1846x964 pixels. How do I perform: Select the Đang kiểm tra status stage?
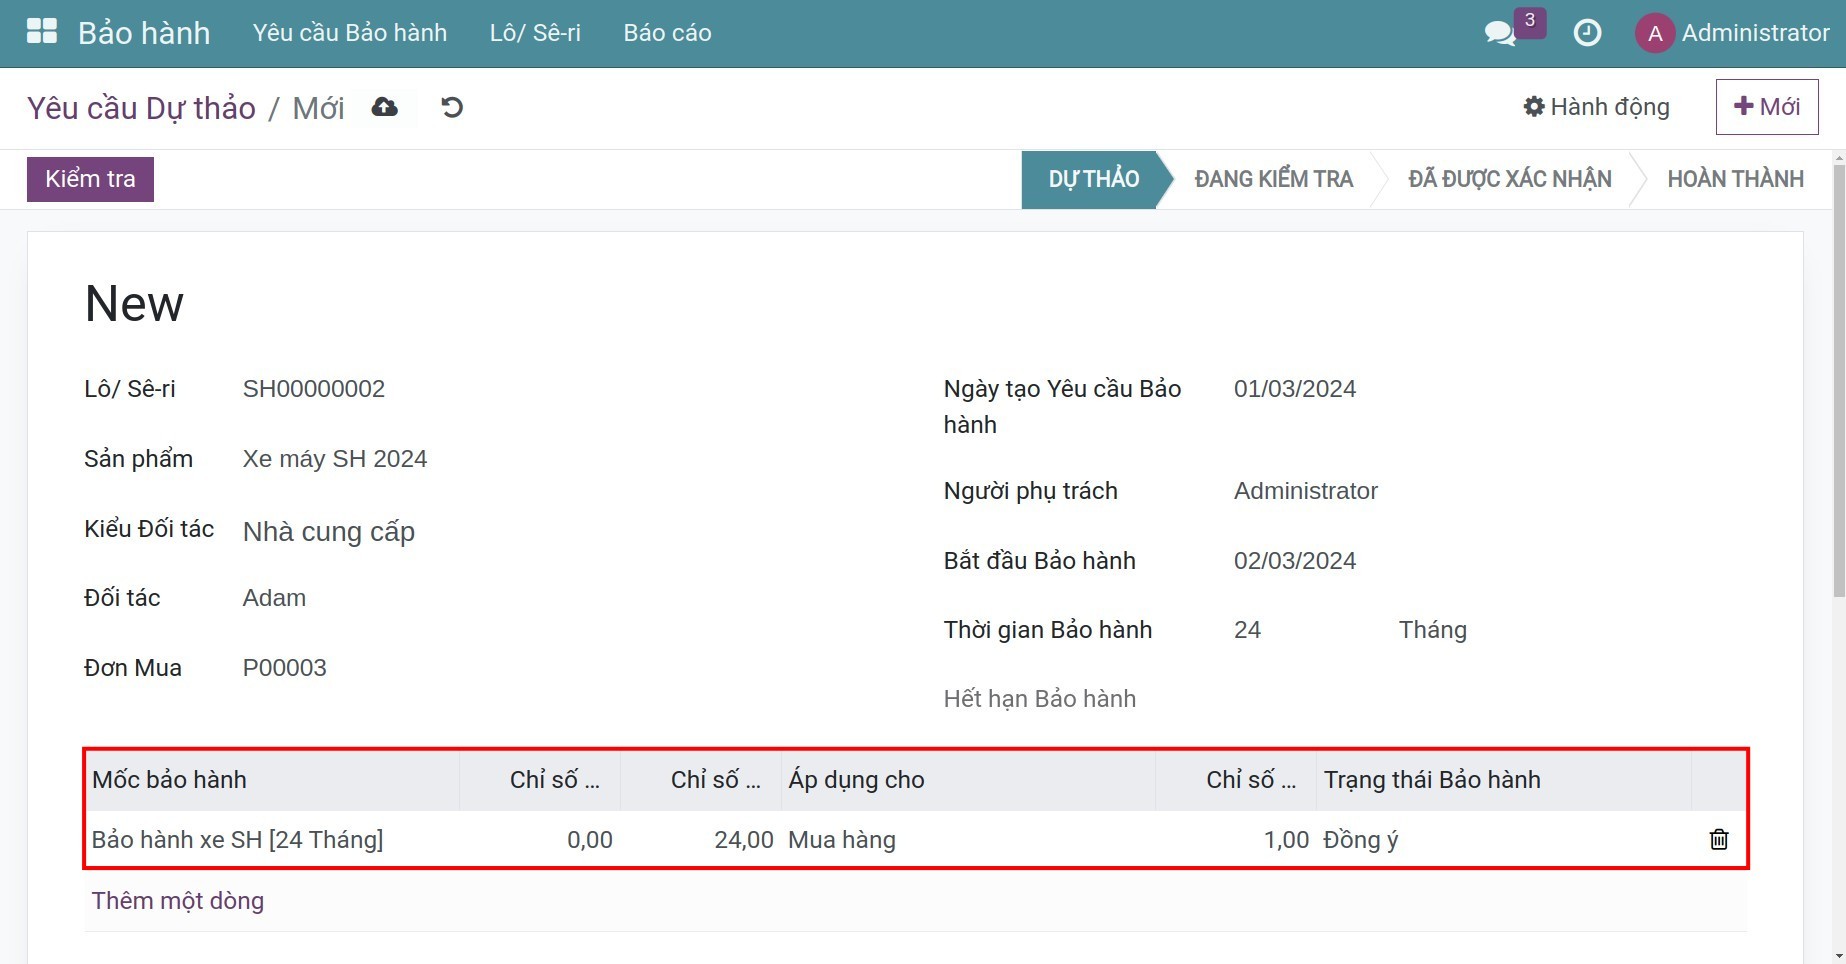pyautogui.click(x=1273, y=179)
